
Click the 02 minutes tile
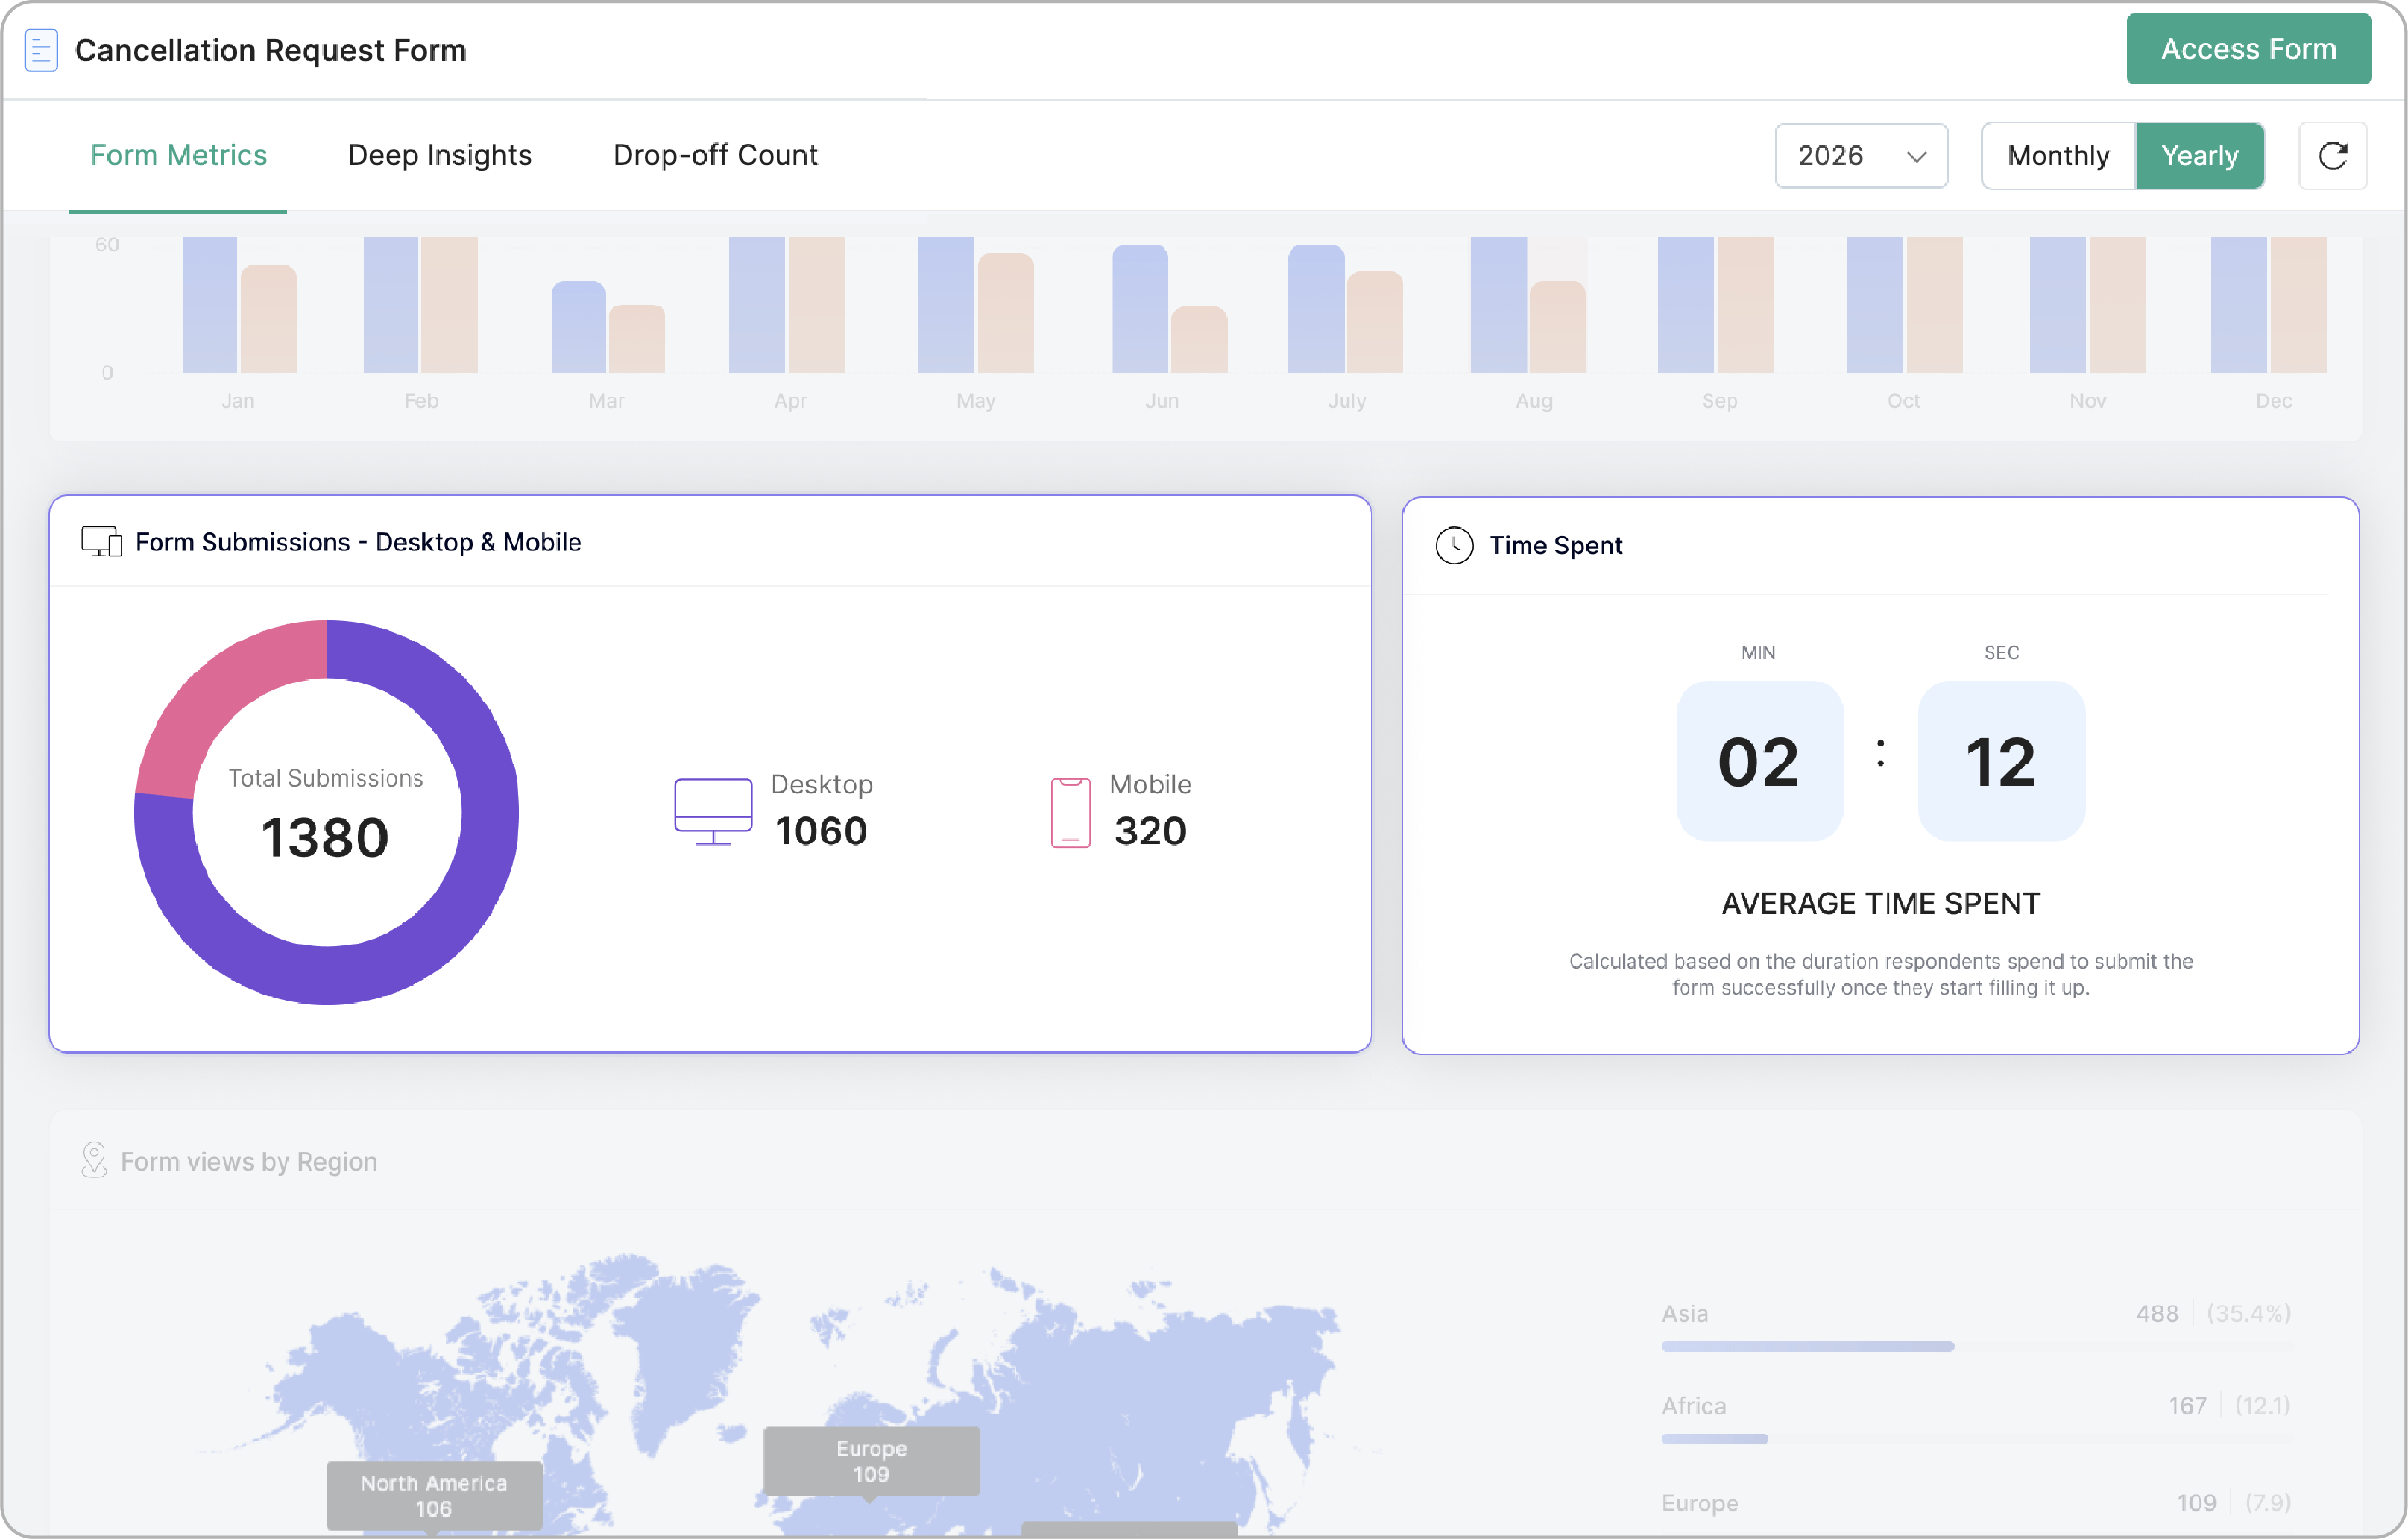tap(1759, 761)
